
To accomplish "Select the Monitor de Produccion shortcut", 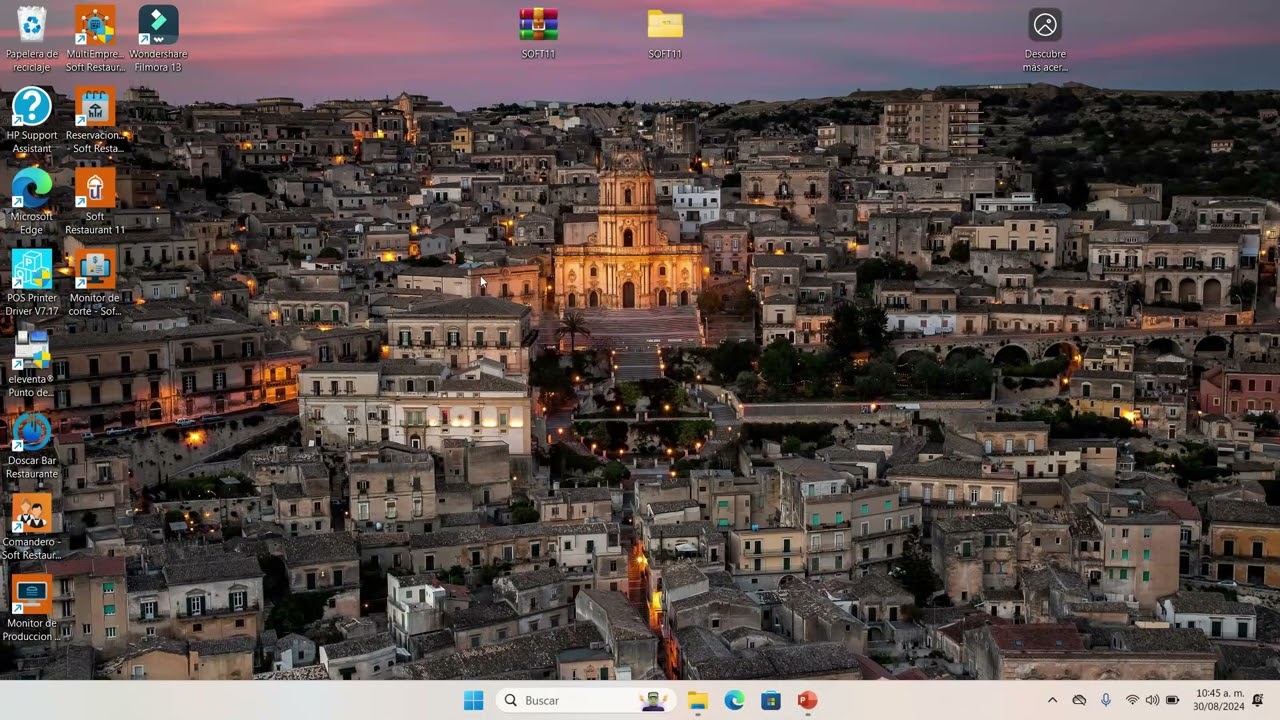I will (x=32, y=608).
